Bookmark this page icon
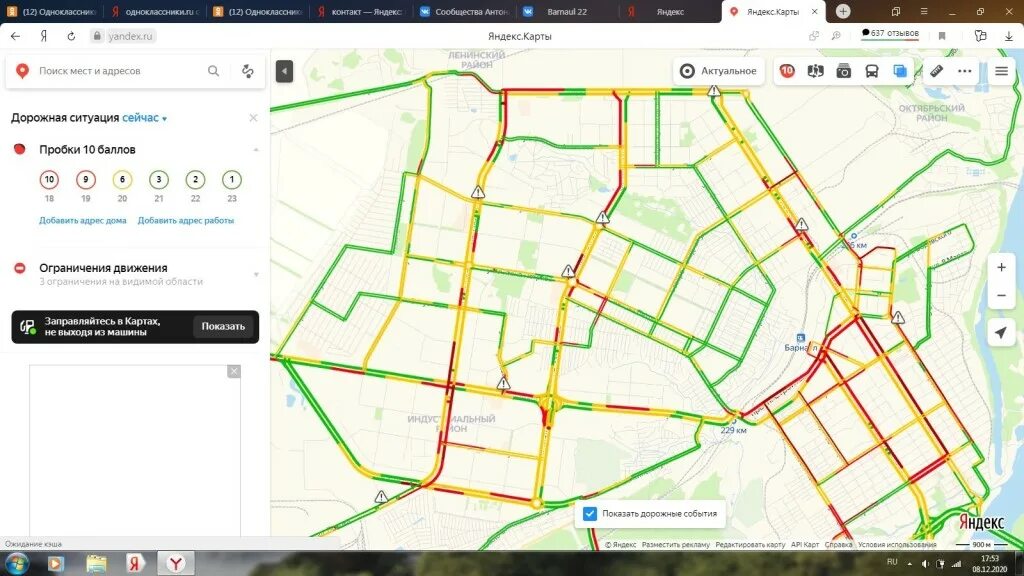This screenshot has height=576, width=1024. click(x=942, y=37)
